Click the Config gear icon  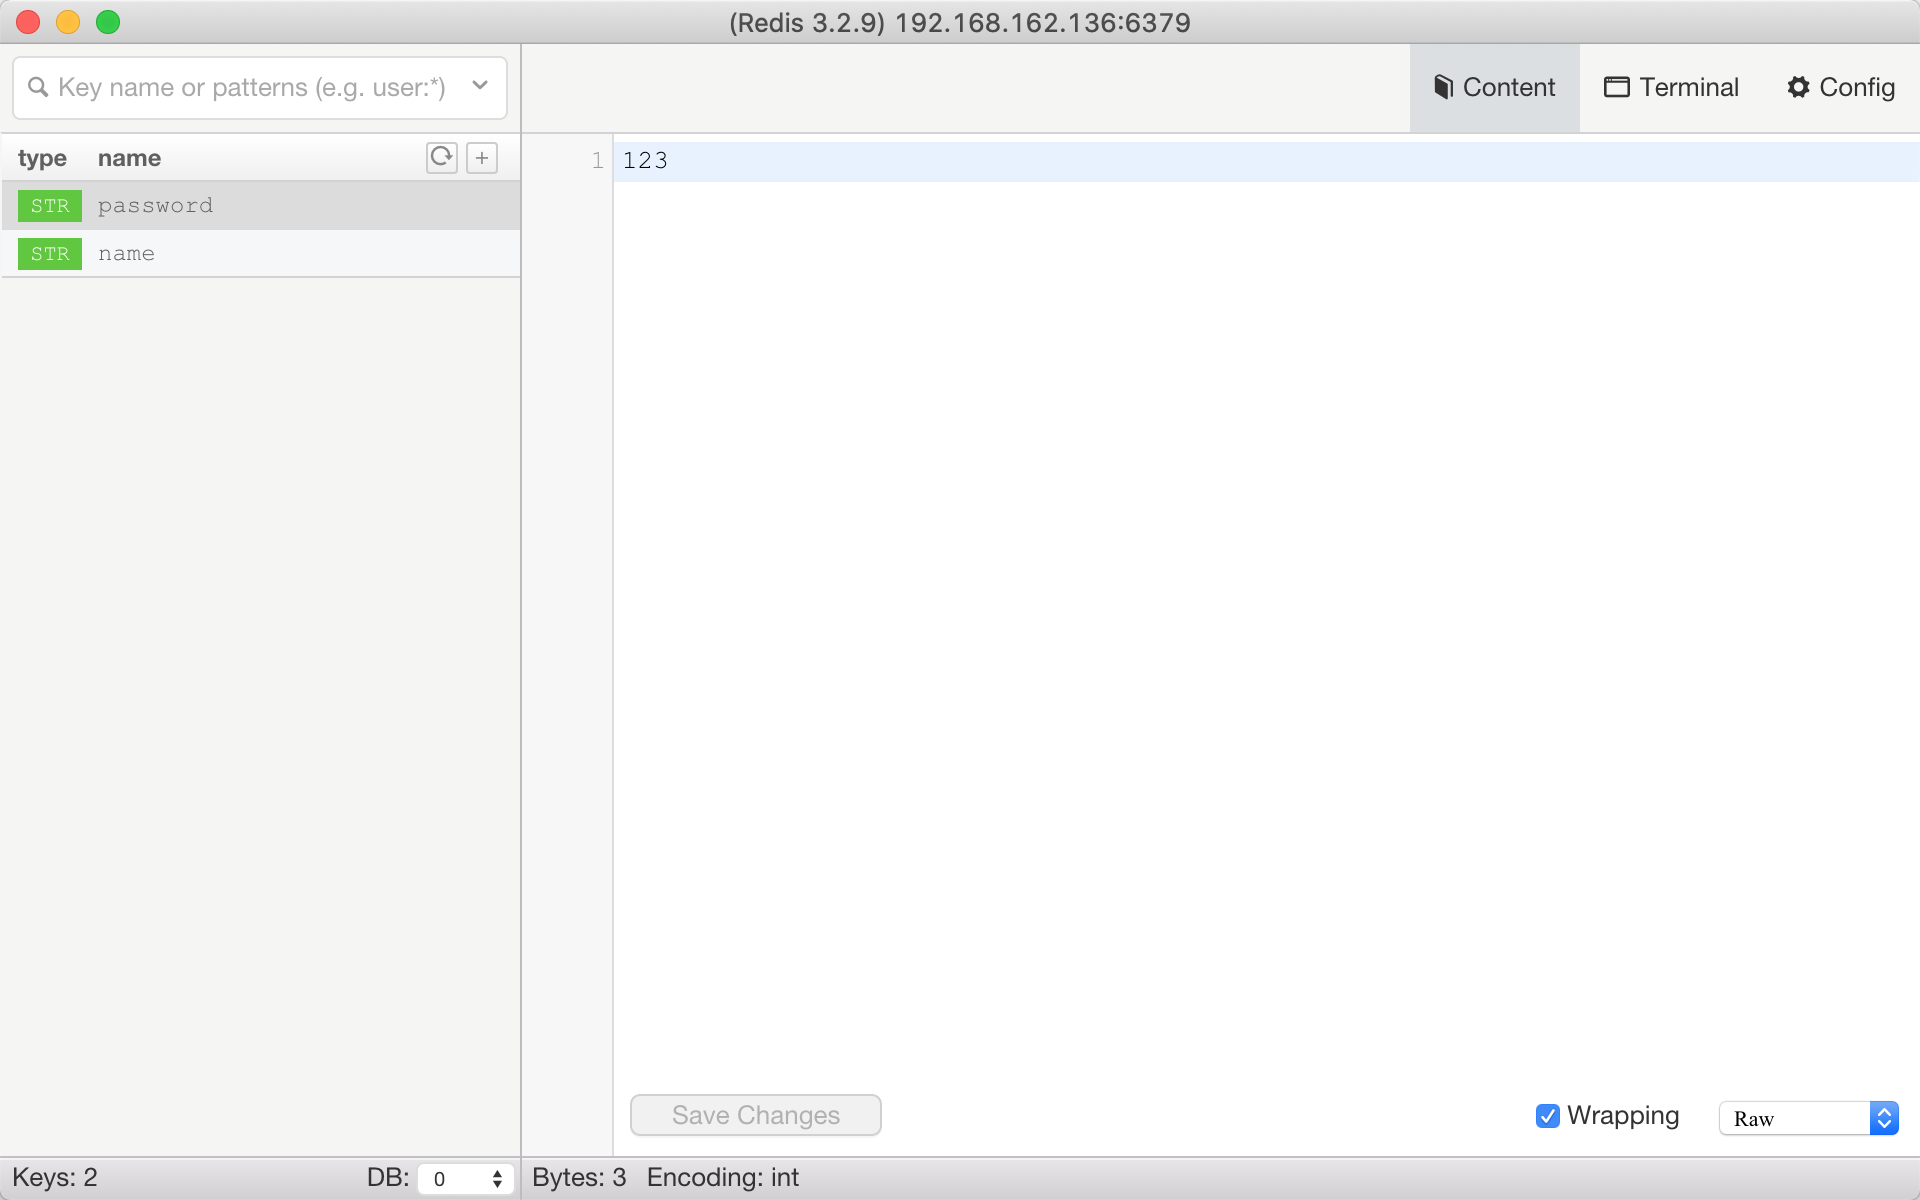[x=1798, y=88]
